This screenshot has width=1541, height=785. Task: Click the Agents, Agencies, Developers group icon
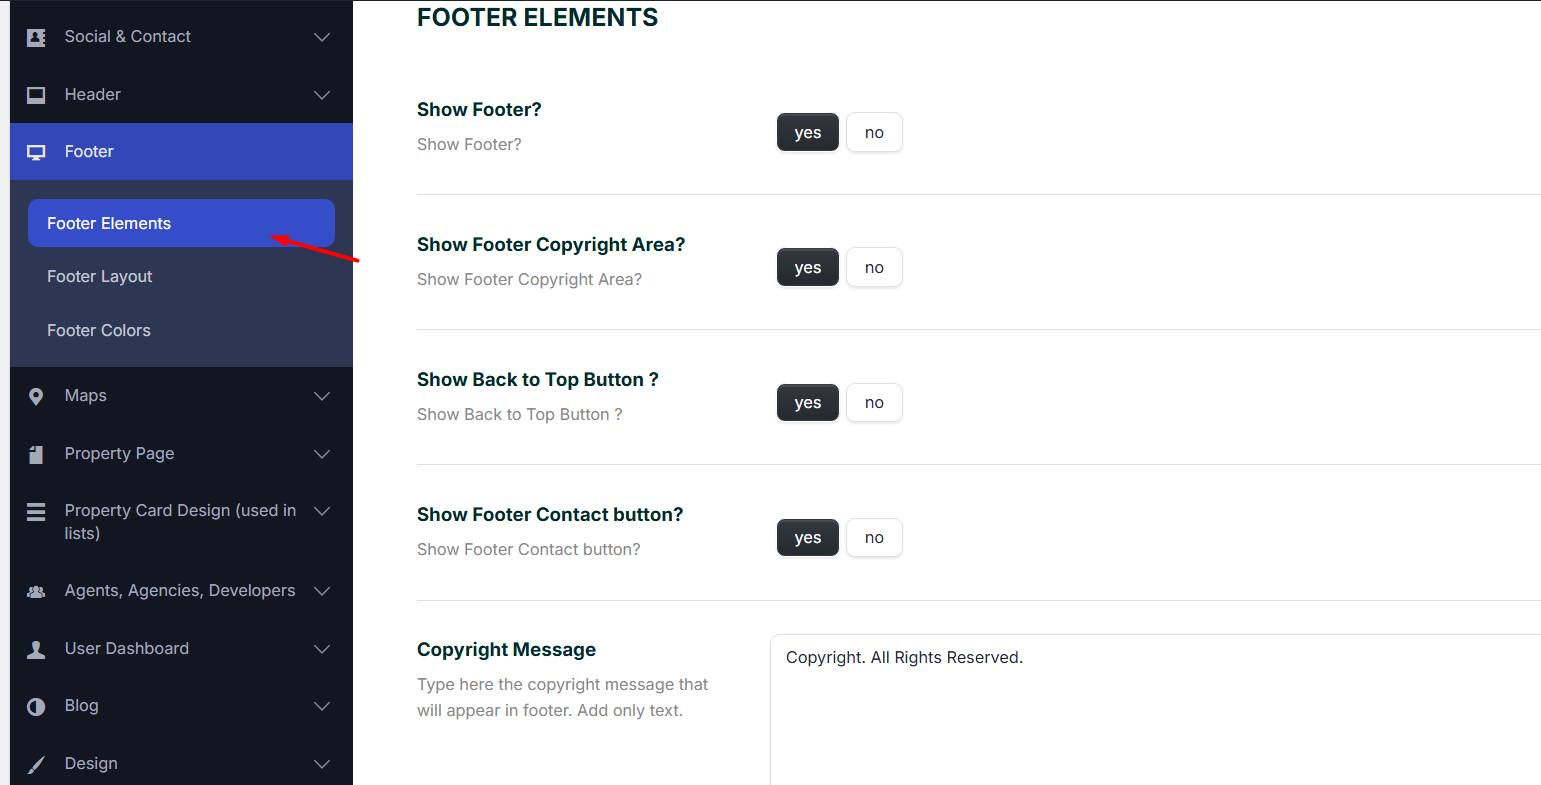pyautogui.click(x=36, y=591)
